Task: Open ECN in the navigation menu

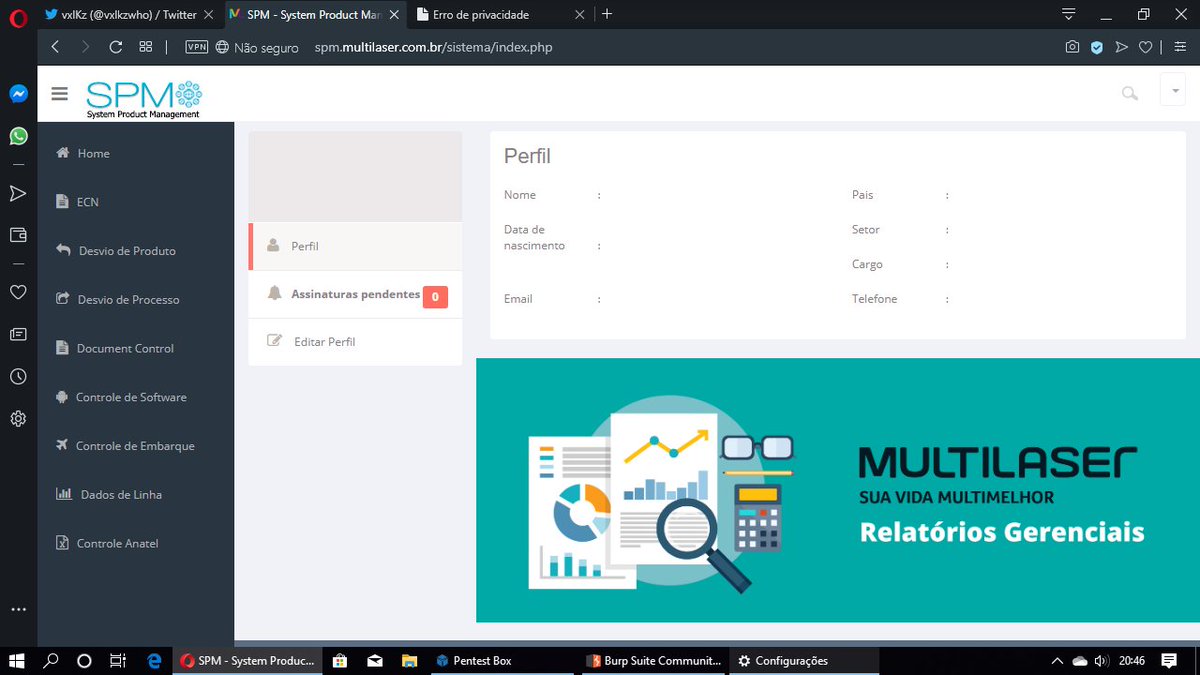Action: coord(136,202)
